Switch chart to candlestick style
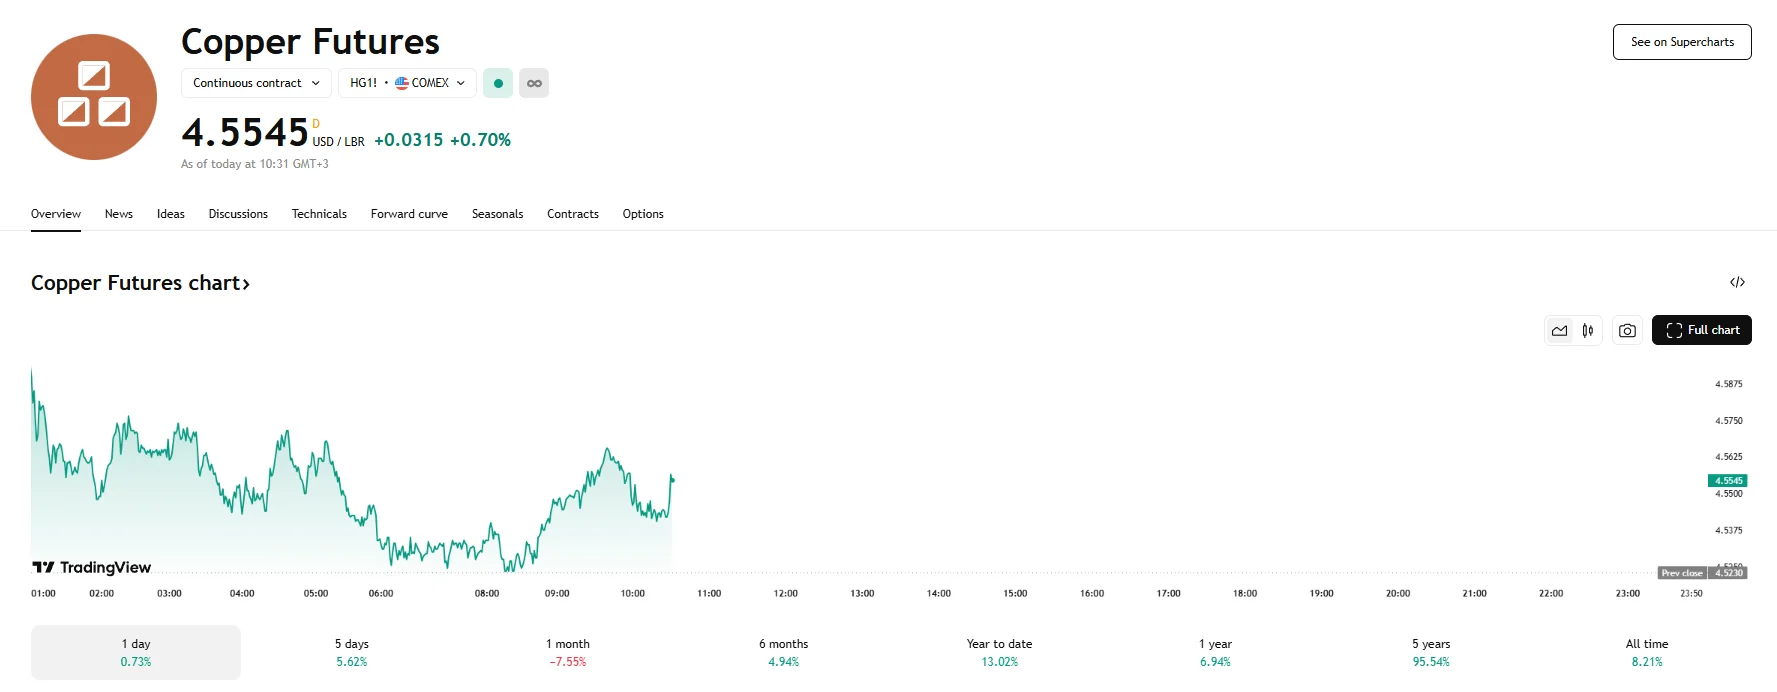Viewport: 1777px width, 692px height. (x=1588, y=330)
